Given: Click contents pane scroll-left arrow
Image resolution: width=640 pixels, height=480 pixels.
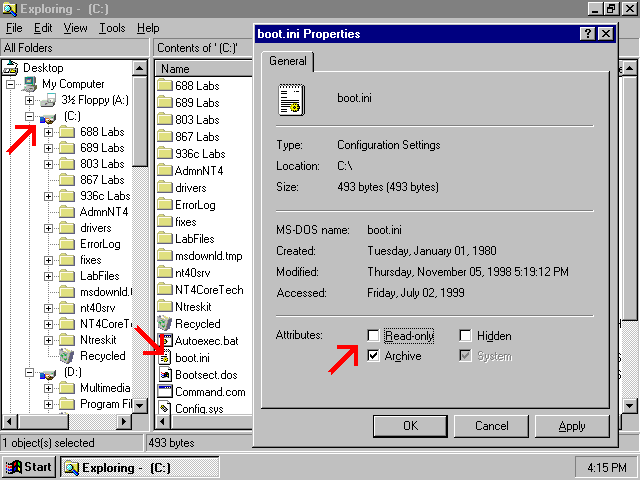Looking at the screenshot, I should (163, 421).
